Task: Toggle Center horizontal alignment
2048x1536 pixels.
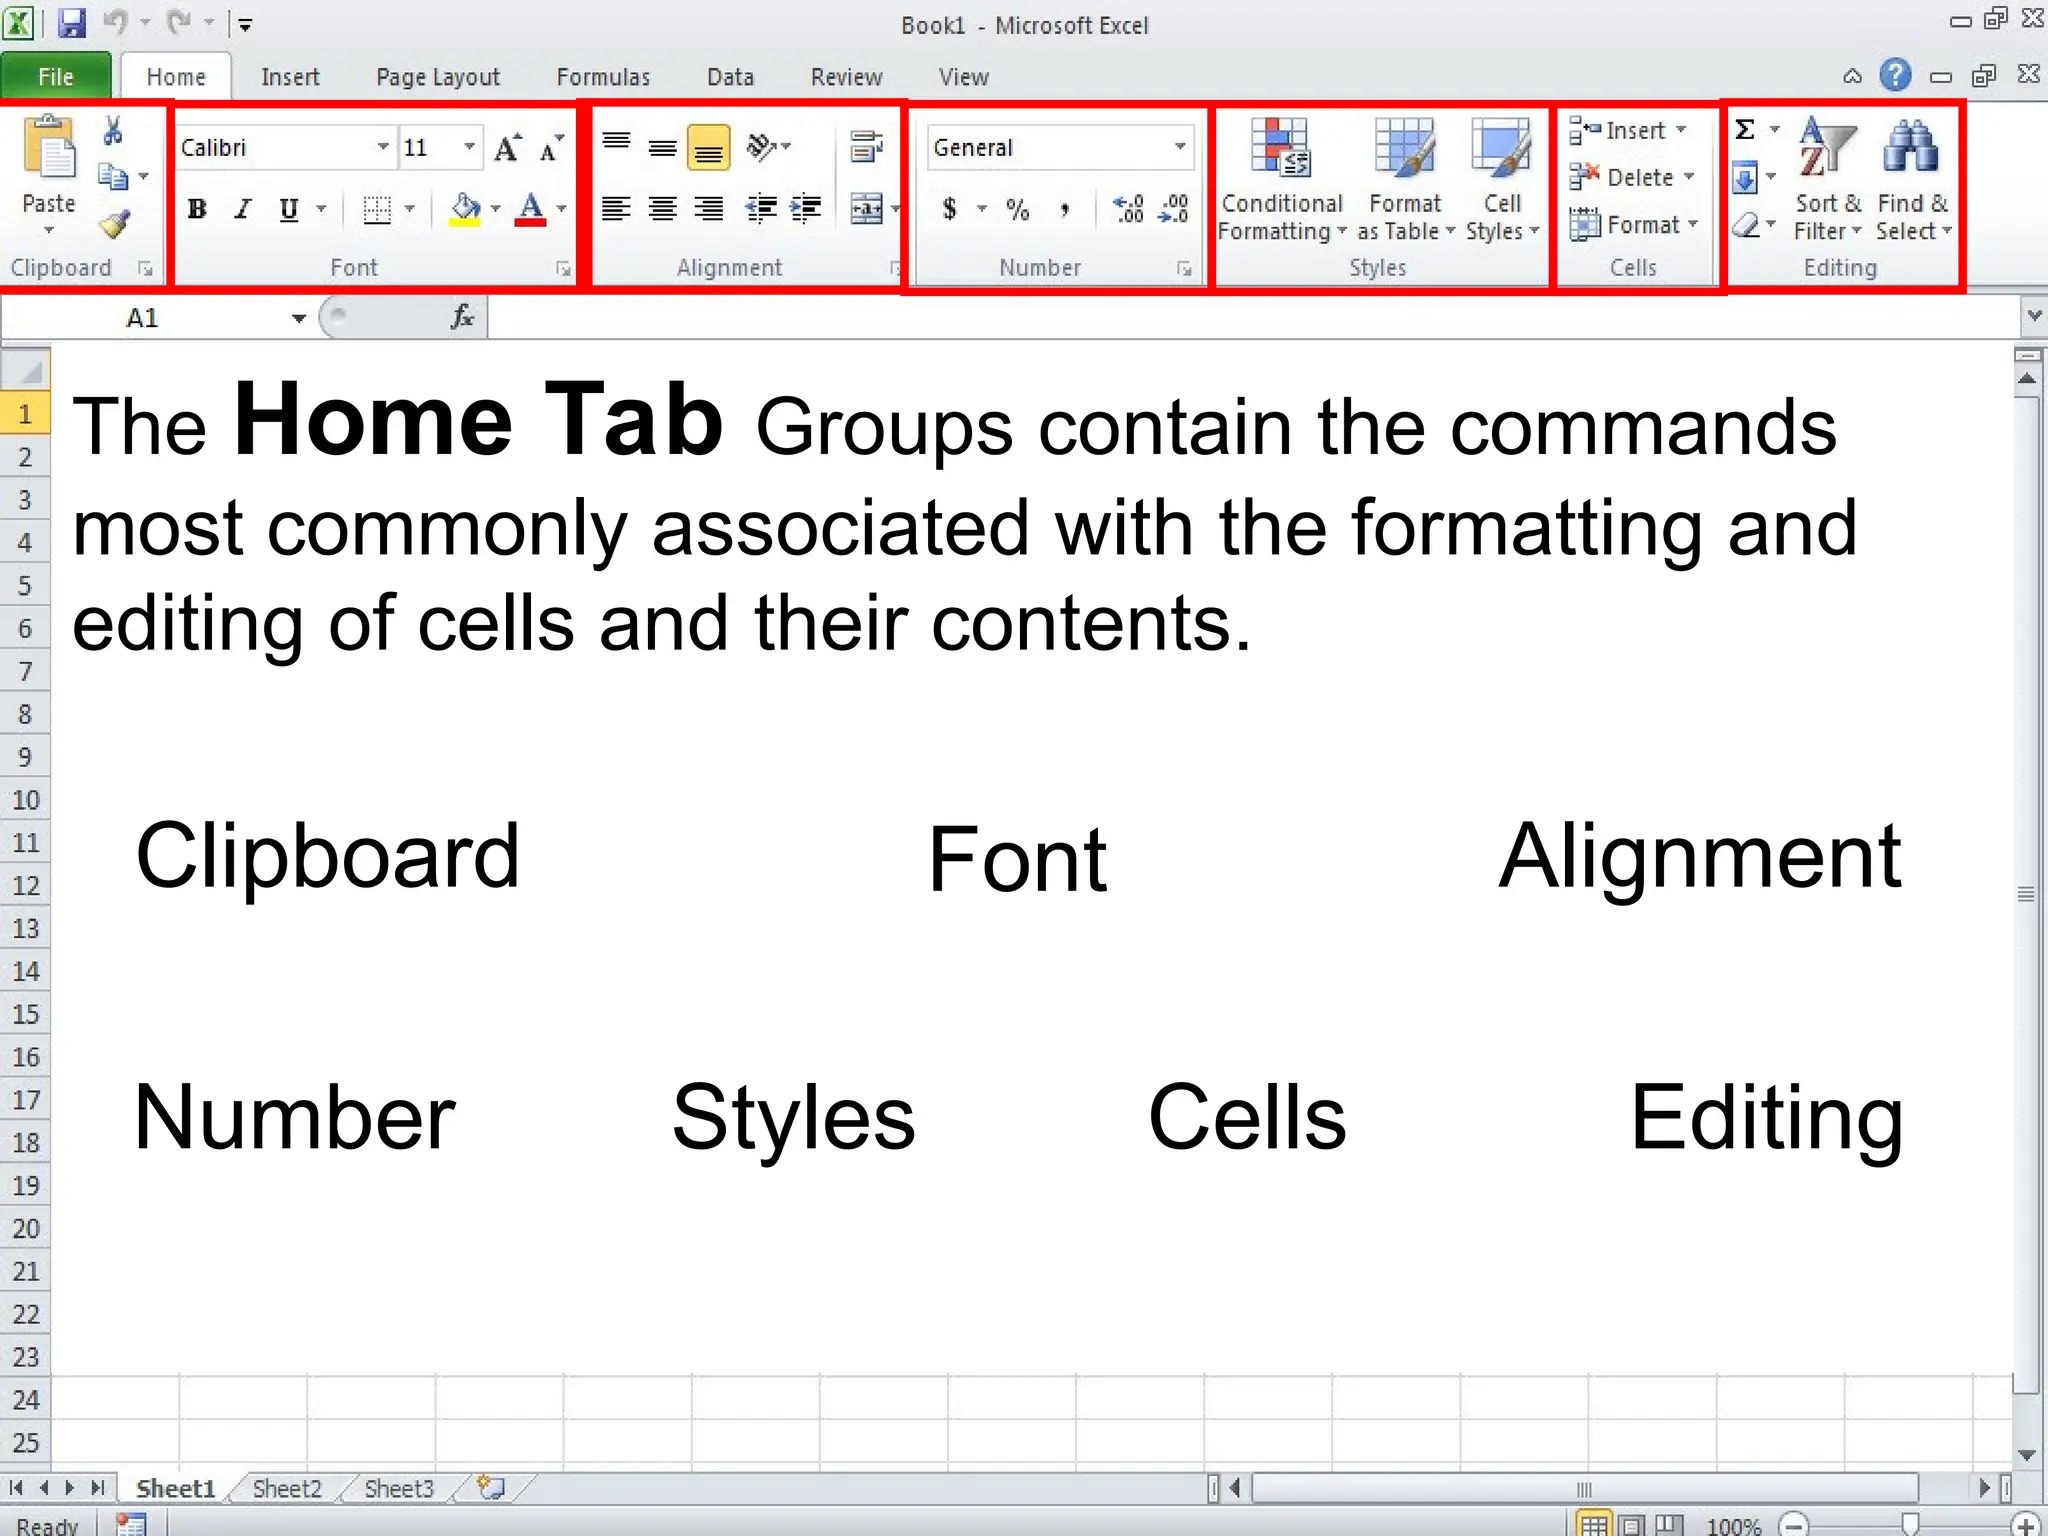Action: click(662, 209)
